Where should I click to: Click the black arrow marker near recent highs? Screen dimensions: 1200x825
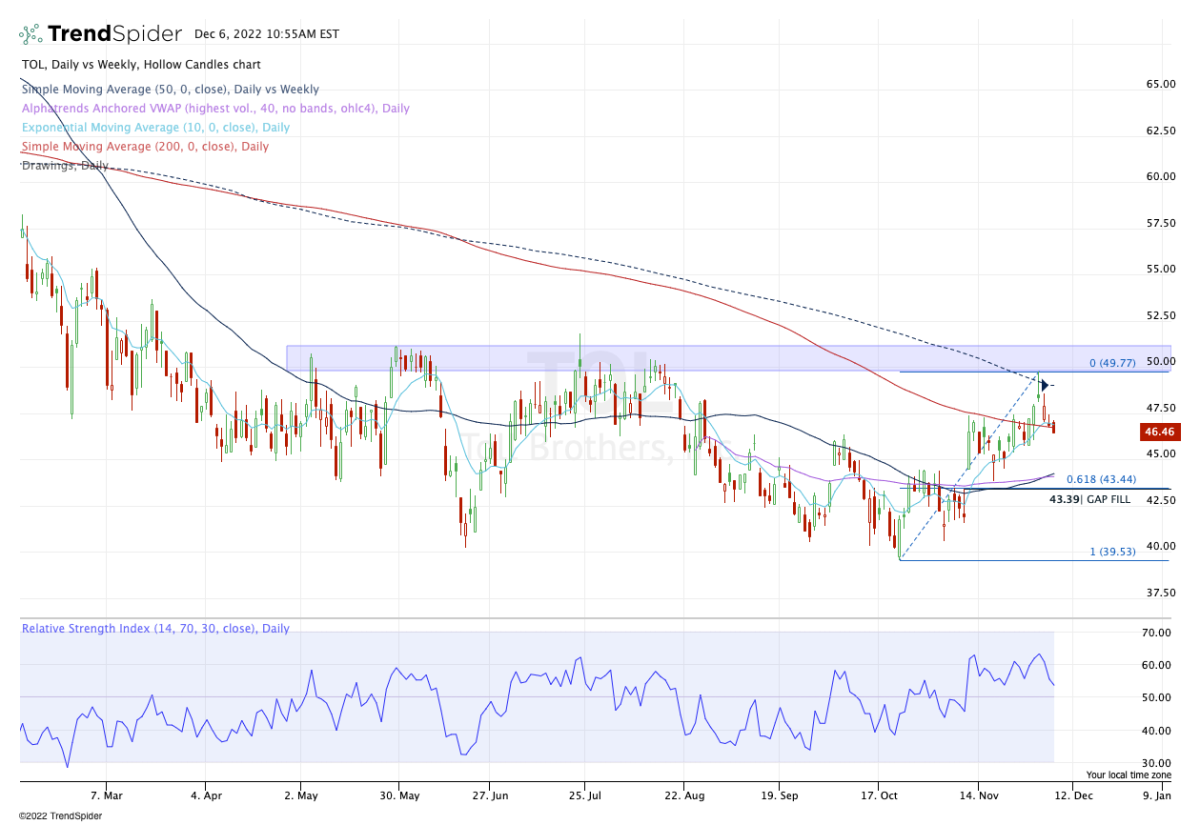tap(1043, 384)
